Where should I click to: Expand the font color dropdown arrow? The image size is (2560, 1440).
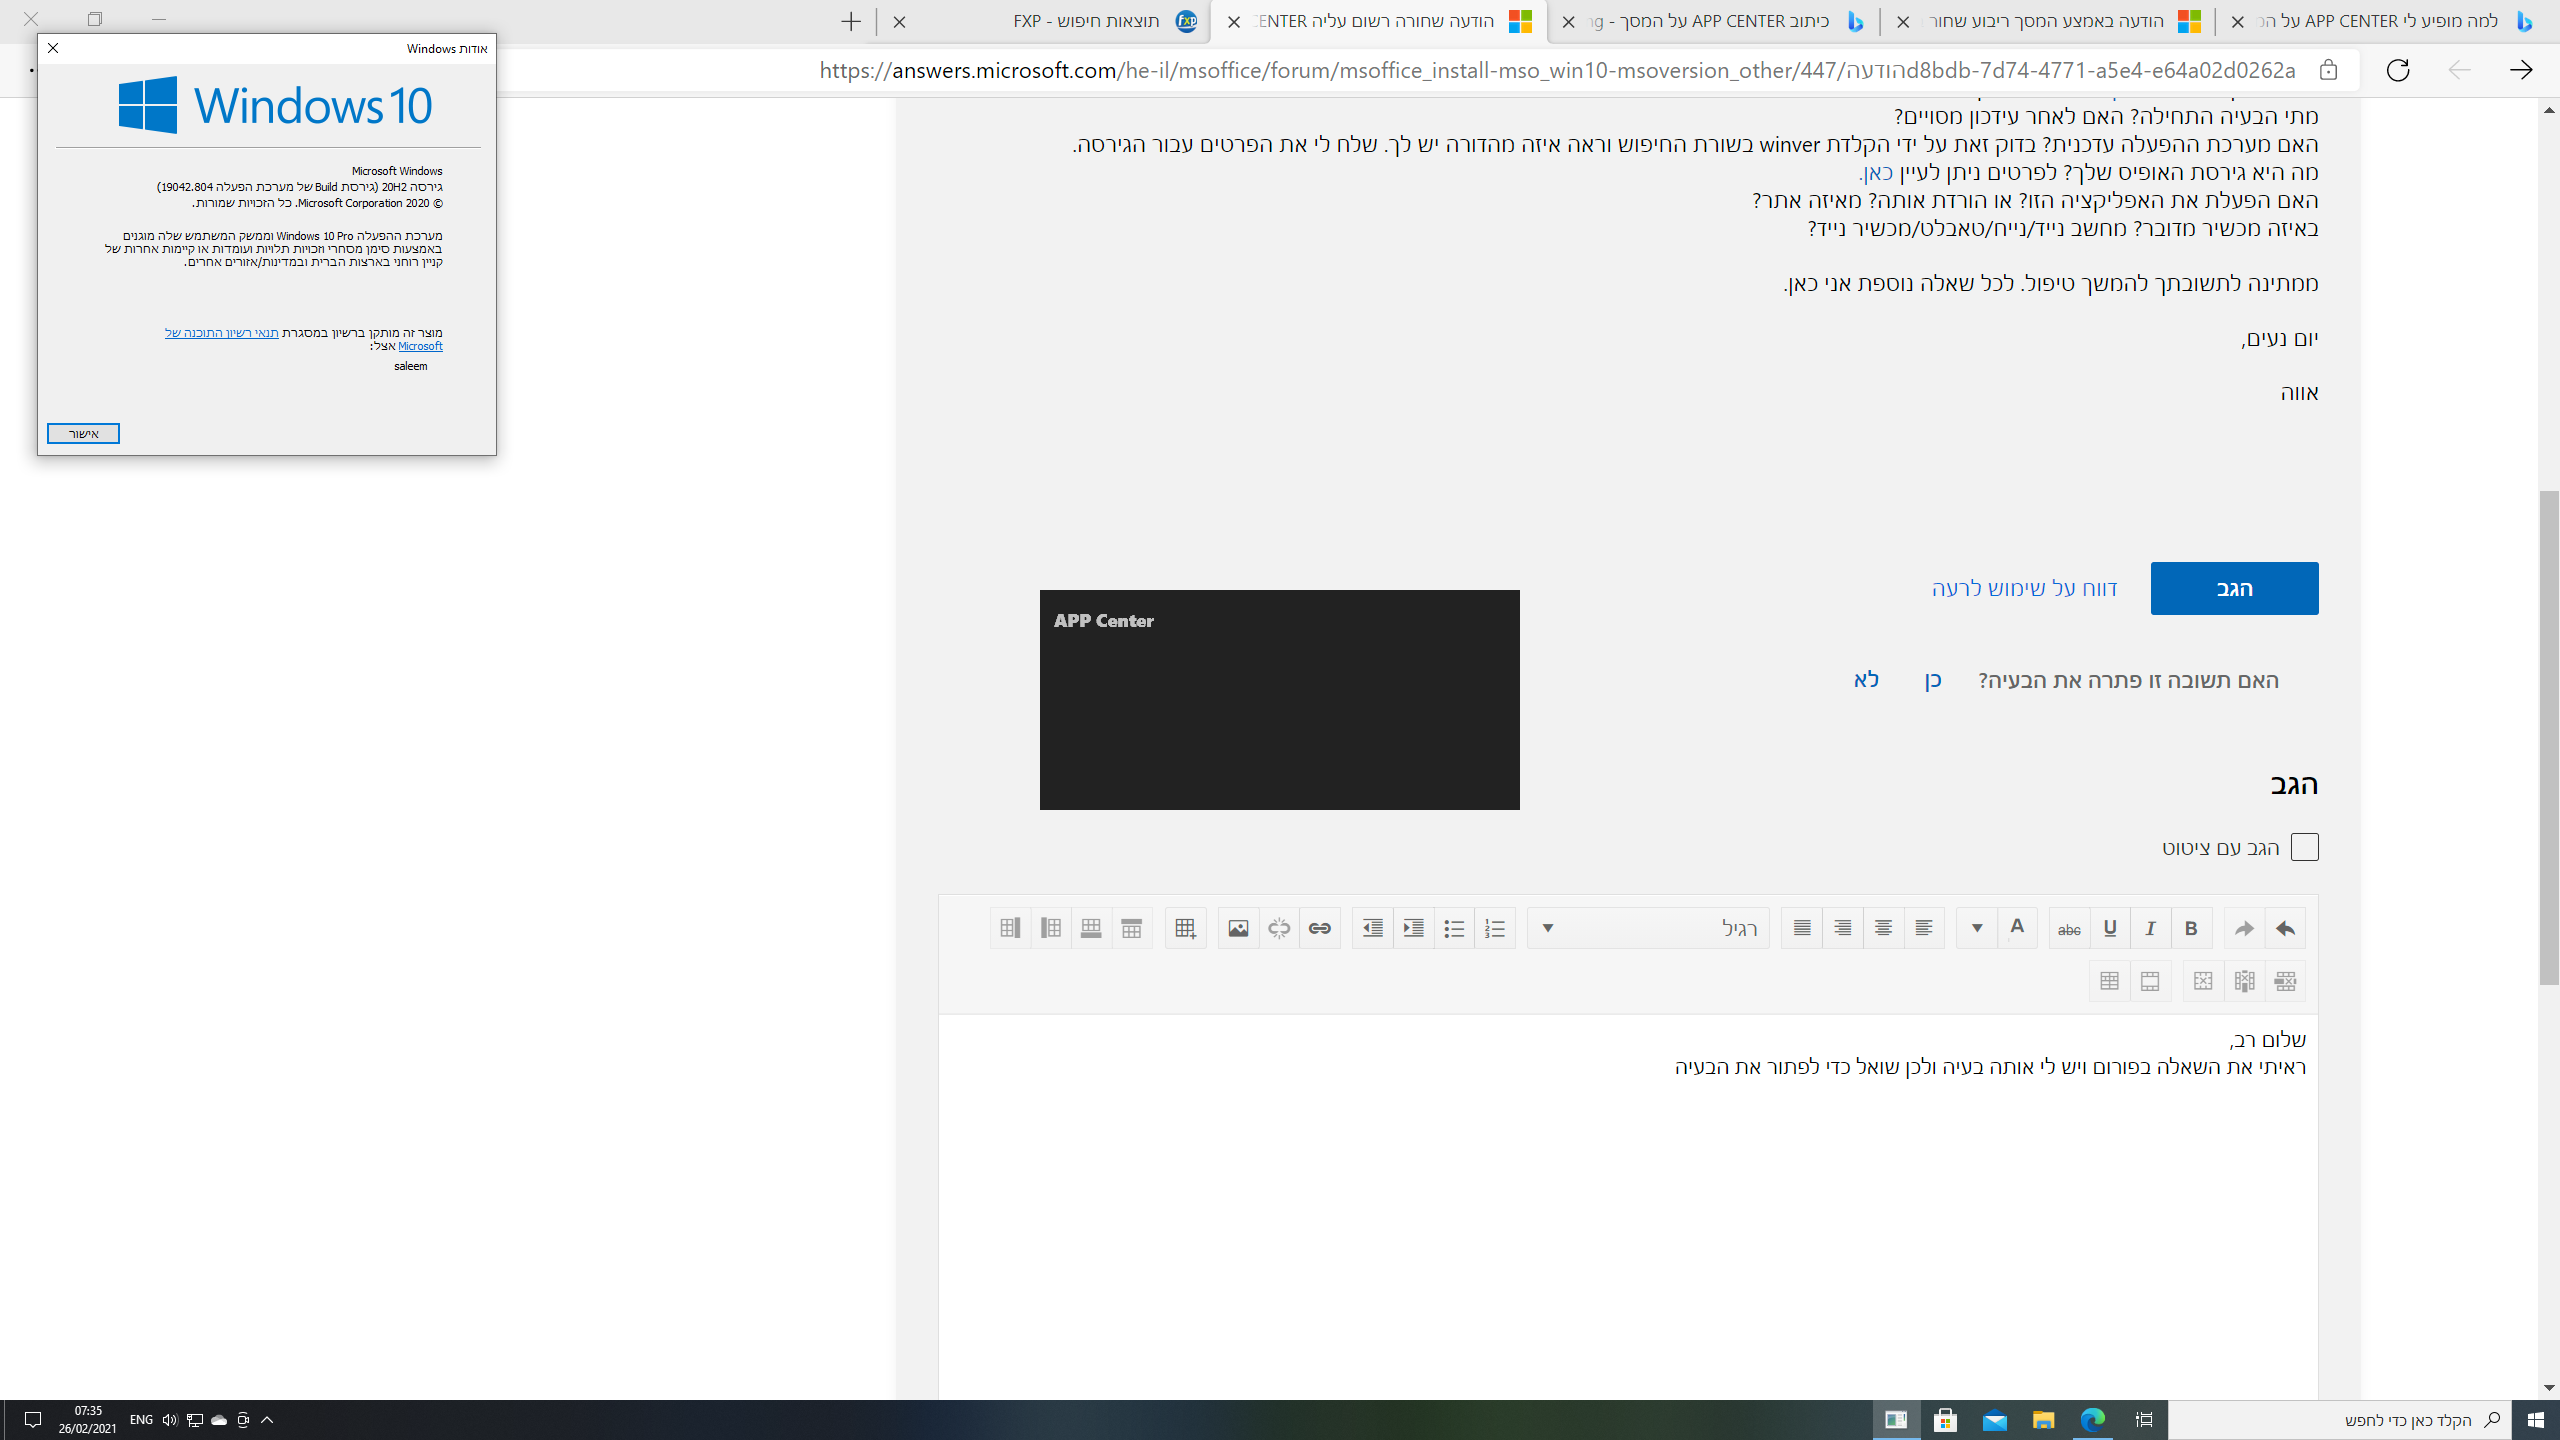click(1977, 928)
